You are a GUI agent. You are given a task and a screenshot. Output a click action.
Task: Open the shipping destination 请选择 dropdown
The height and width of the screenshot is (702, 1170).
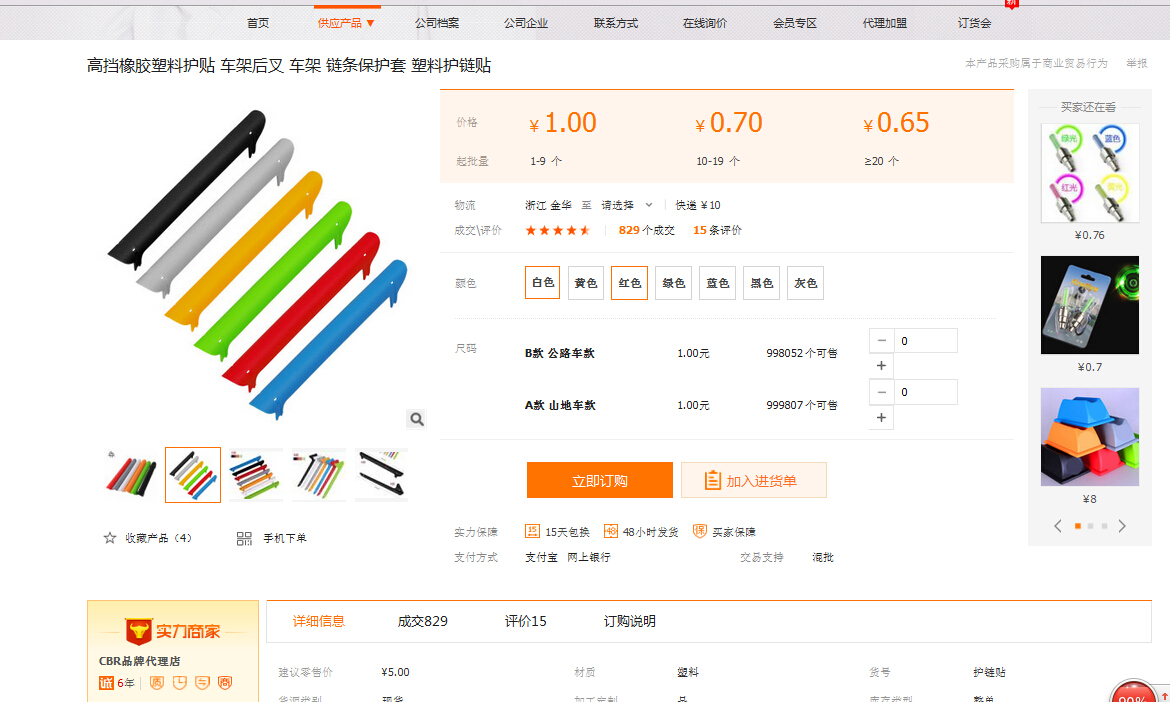(x=626, y=205)
